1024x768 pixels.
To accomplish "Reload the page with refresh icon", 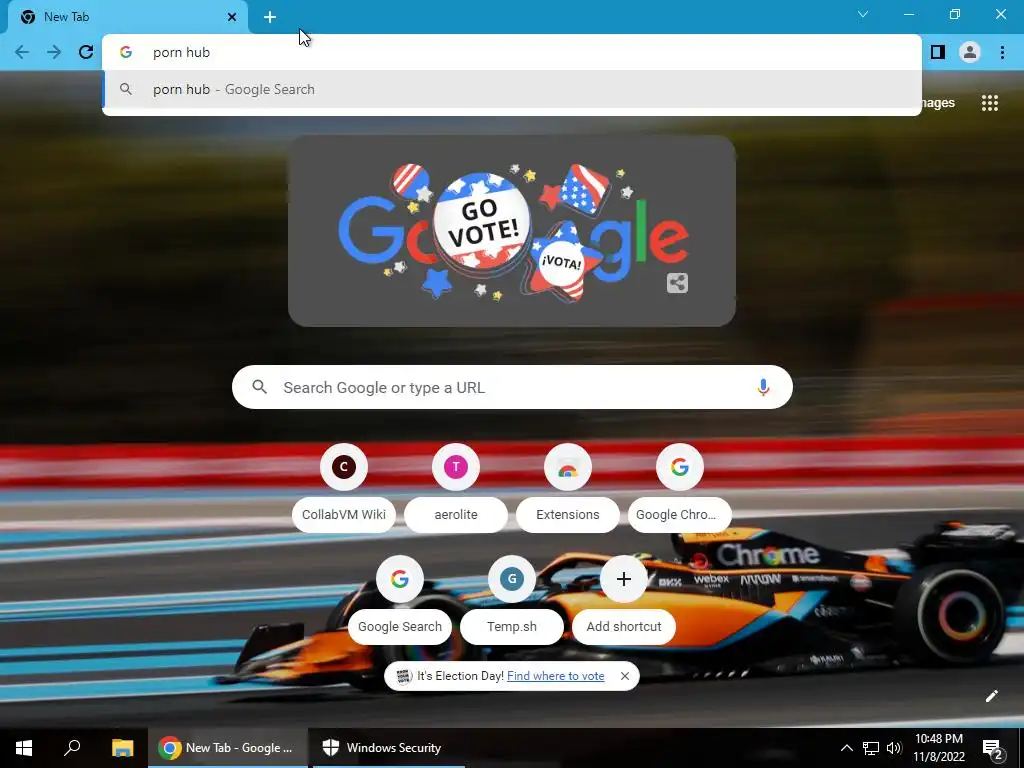I will pos(86,52).
